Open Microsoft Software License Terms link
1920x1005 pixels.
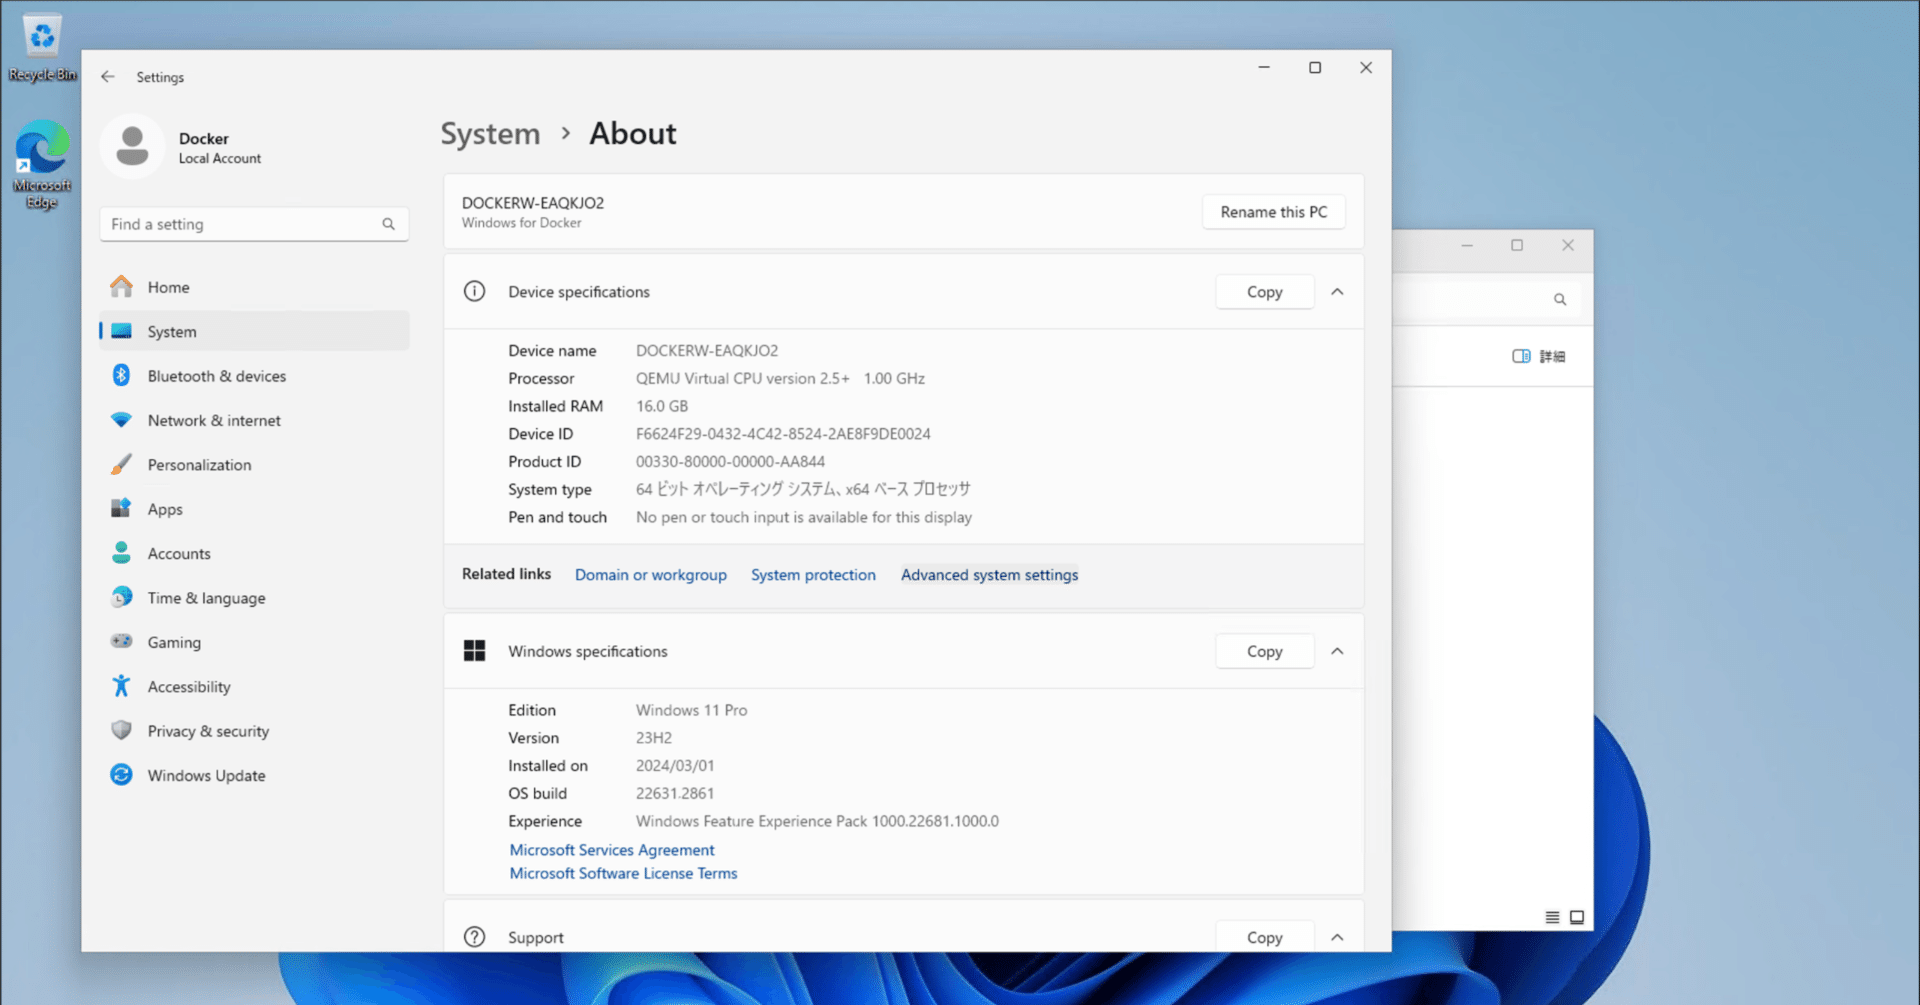tap(623, 873)
